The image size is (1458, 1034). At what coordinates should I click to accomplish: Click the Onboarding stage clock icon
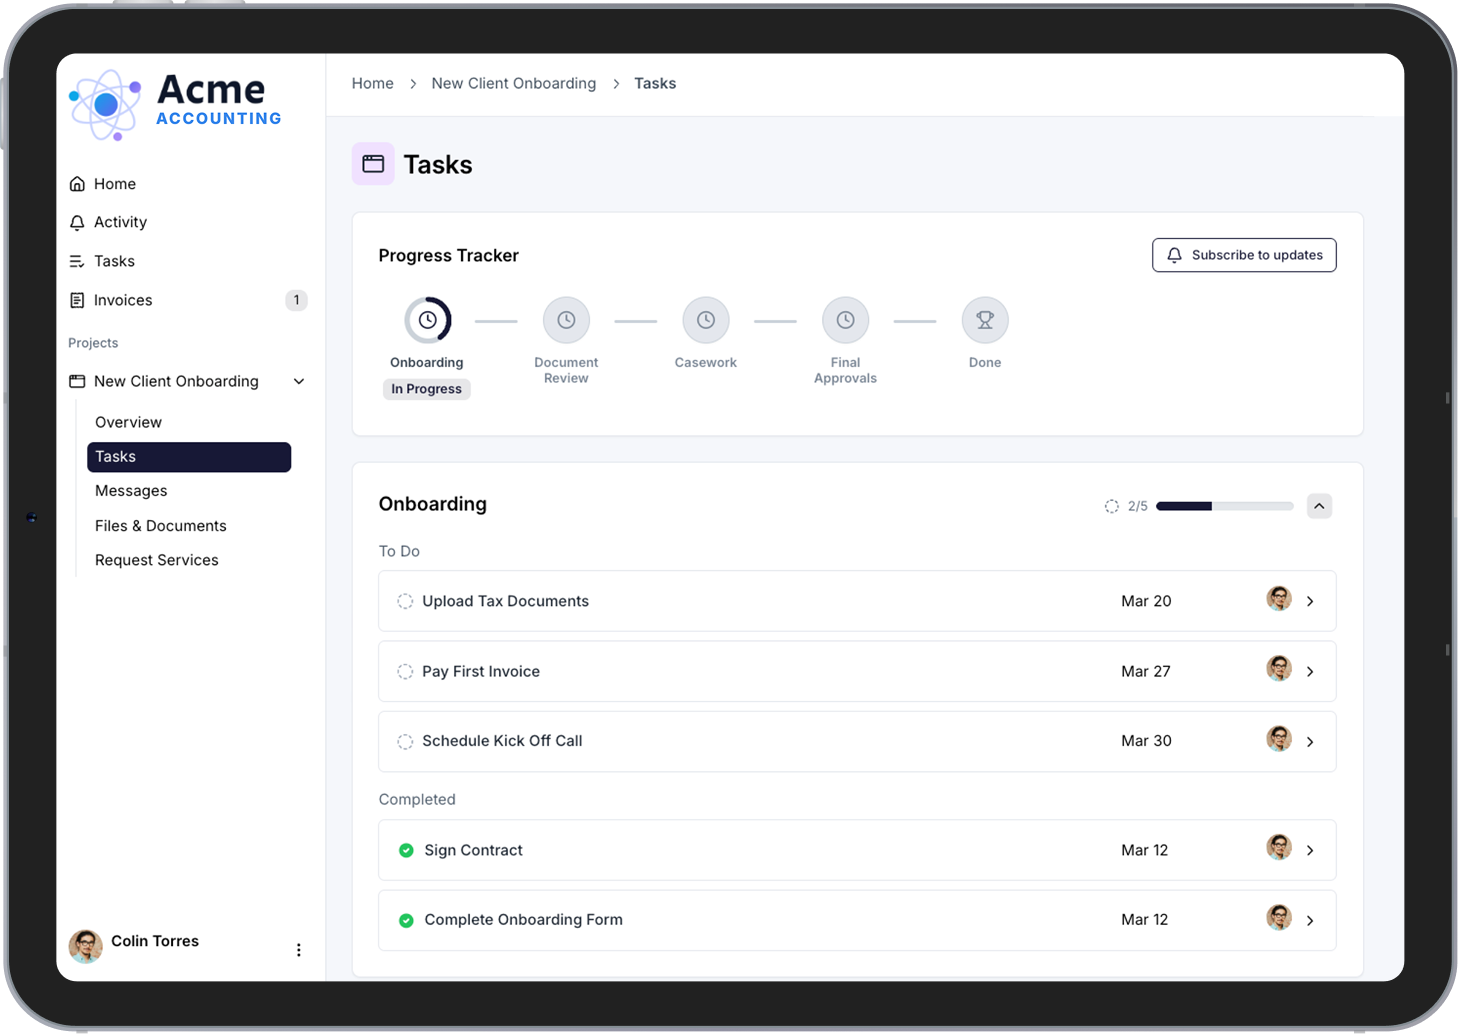pos(427,320)
